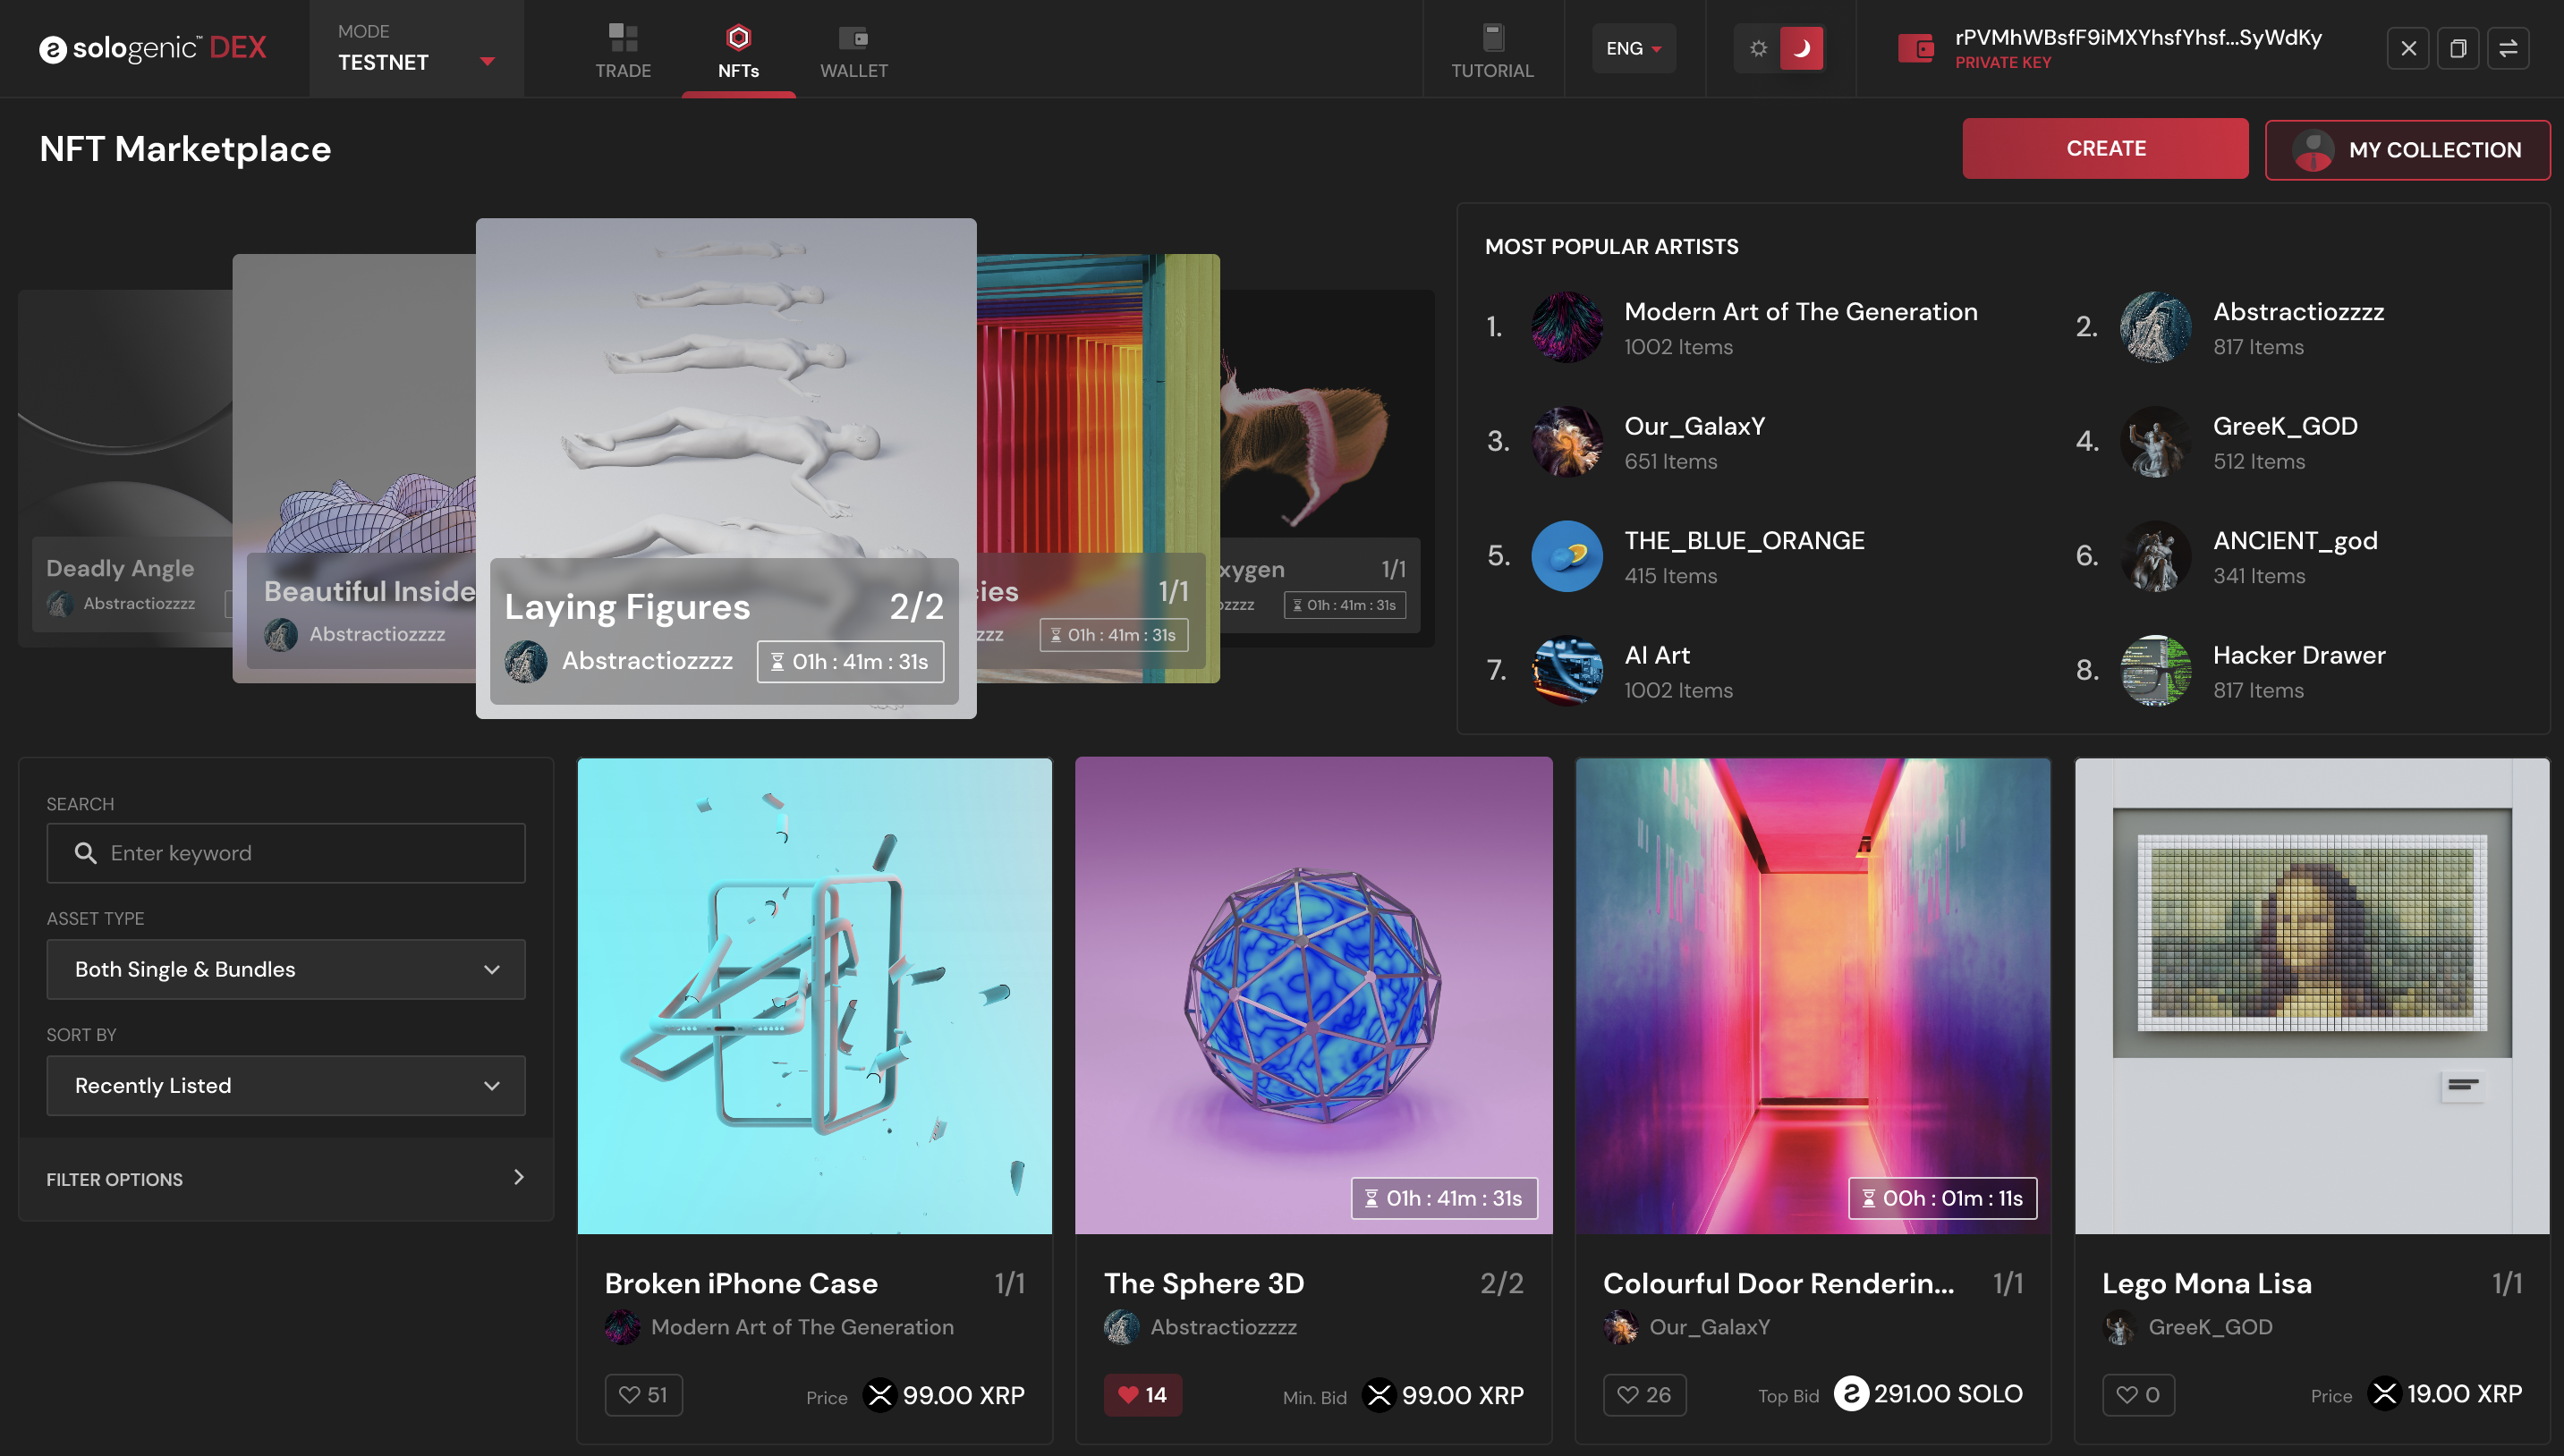Image resolution: width=2564 pixels, height=1456 pixels.
Task: Click the Create button
Action: coord(2105,148)
